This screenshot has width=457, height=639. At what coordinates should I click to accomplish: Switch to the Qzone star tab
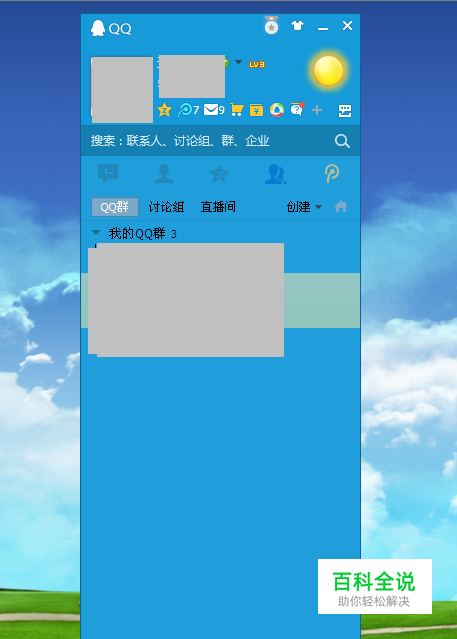[x=219, y=174]
